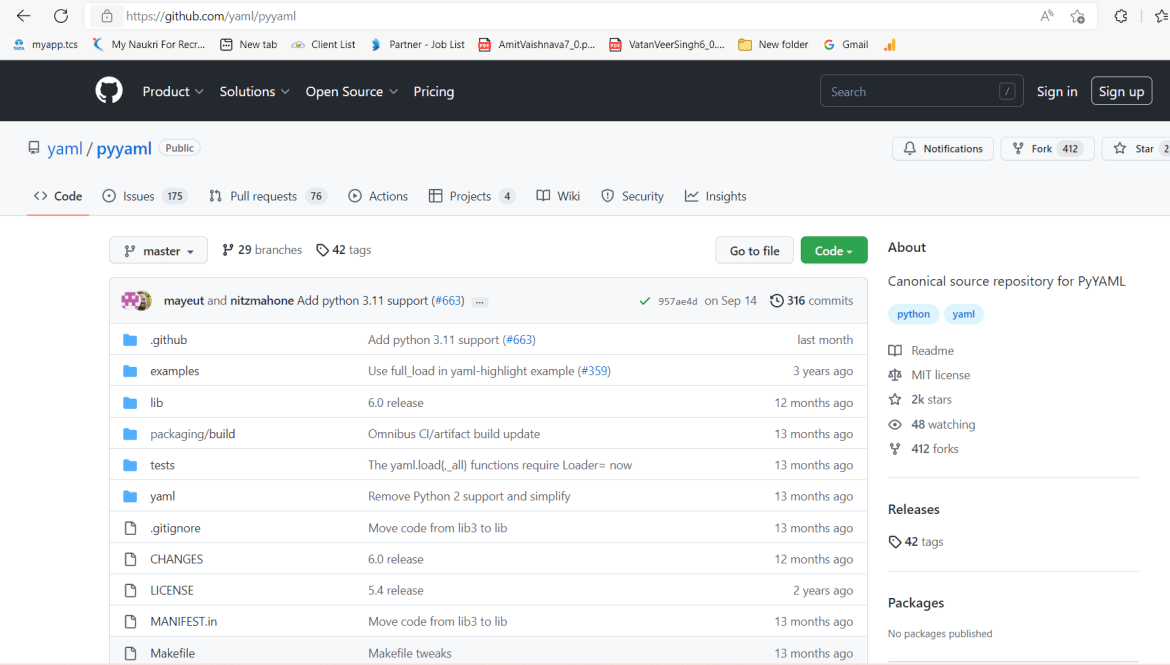Open commit hash 957ae4d
Viewport: 1170px width, 665px height.
click(x=678, y=302)
